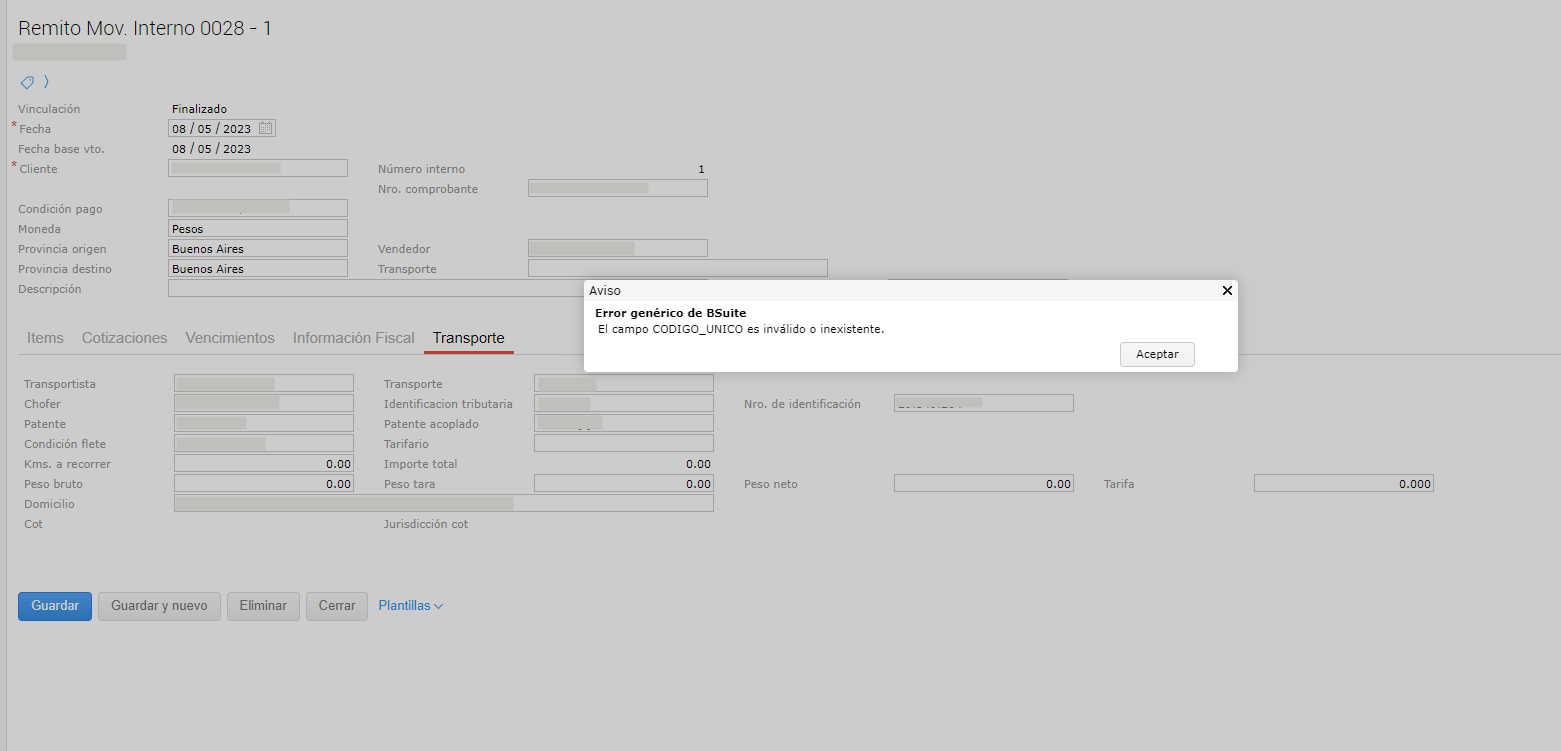Click the Transporte tab
This screenshot has width=1561, height=751.
[x=468, y=338]
